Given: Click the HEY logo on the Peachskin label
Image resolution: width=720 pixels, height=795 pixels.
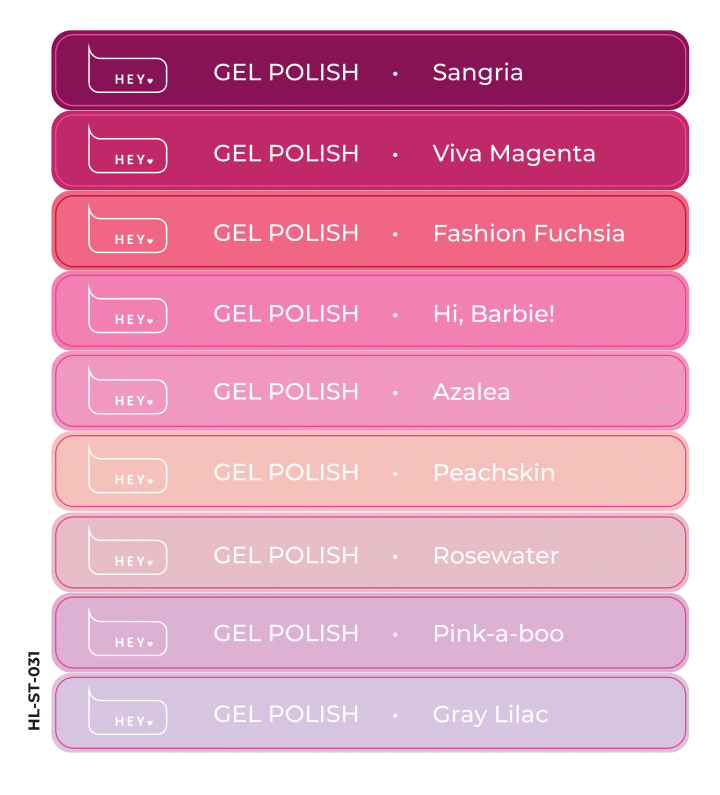Looking at the screenshot, I should pos(127,469).
